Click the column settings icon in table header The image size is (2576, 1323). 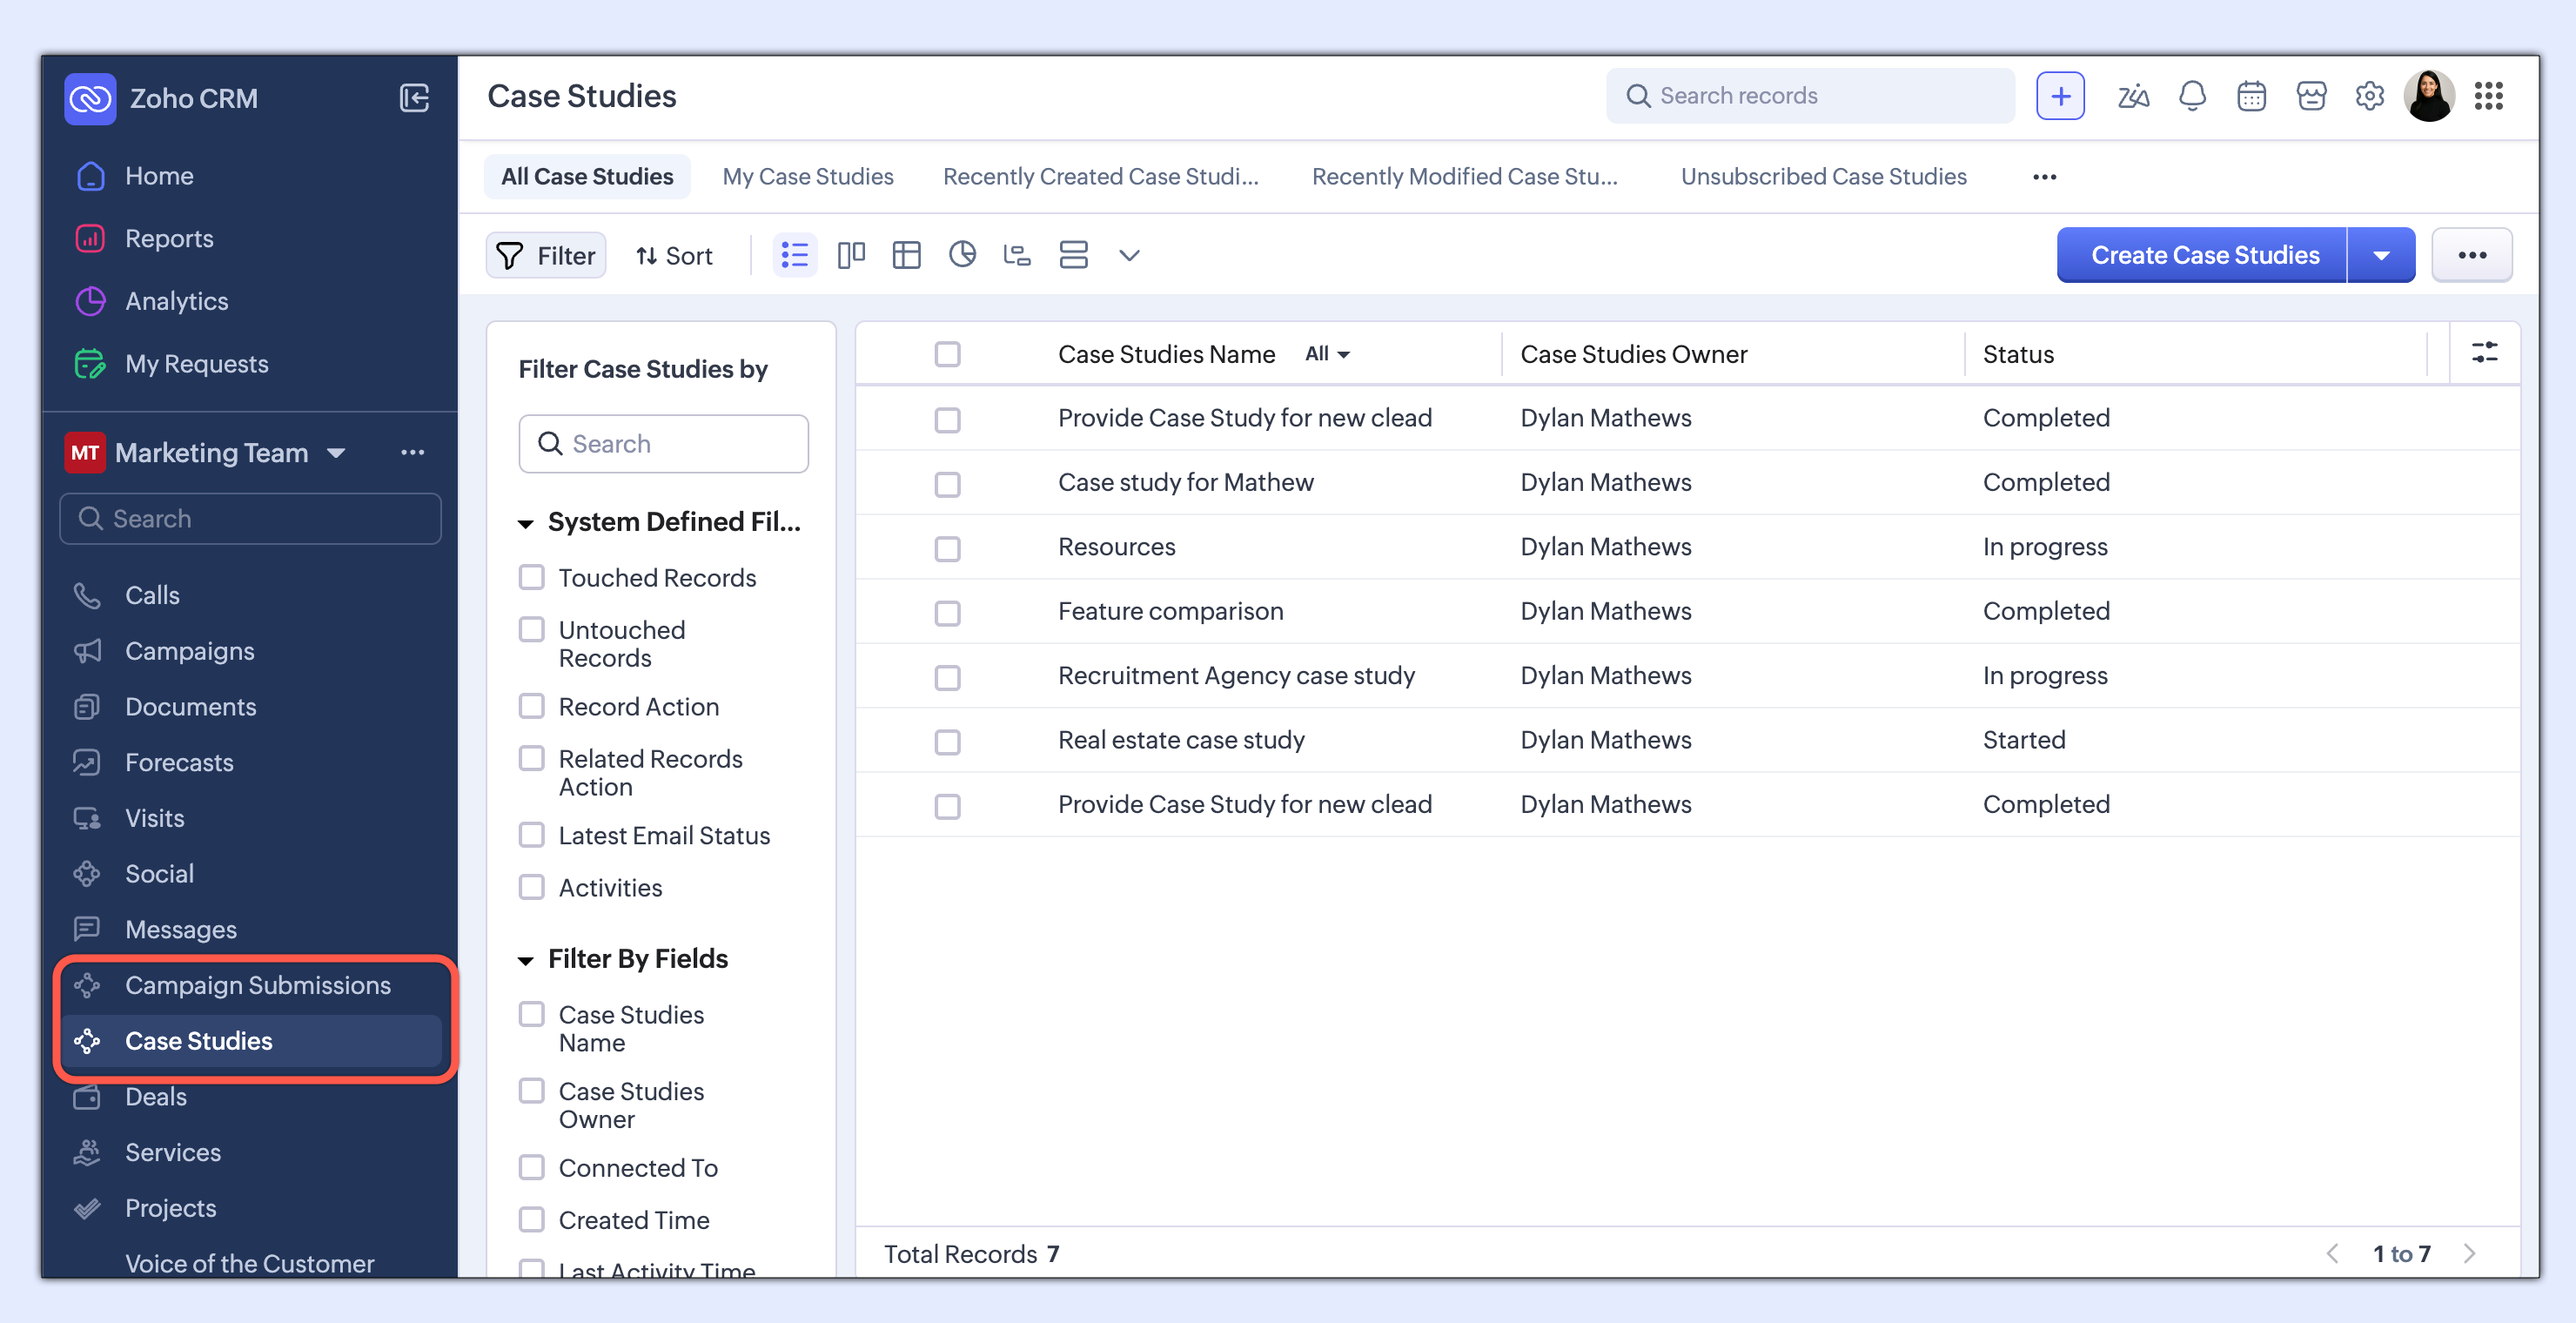tap(2484, 353)
